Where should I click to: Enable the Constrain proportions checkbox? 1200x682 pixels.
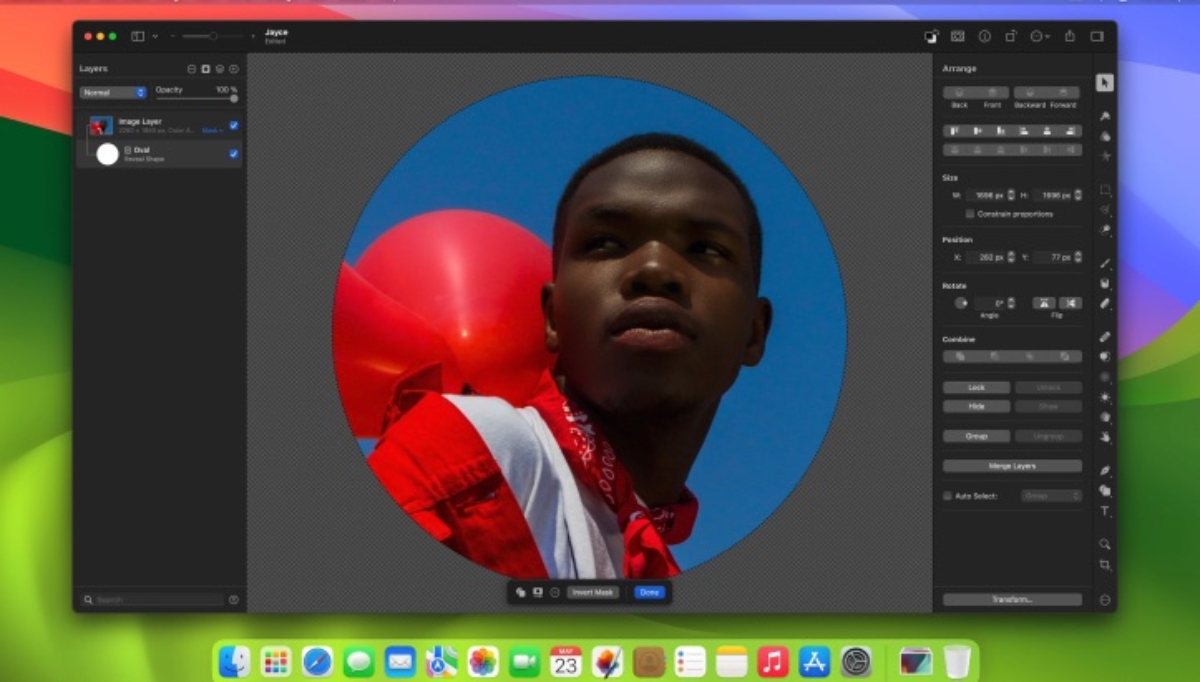[970, 214]
